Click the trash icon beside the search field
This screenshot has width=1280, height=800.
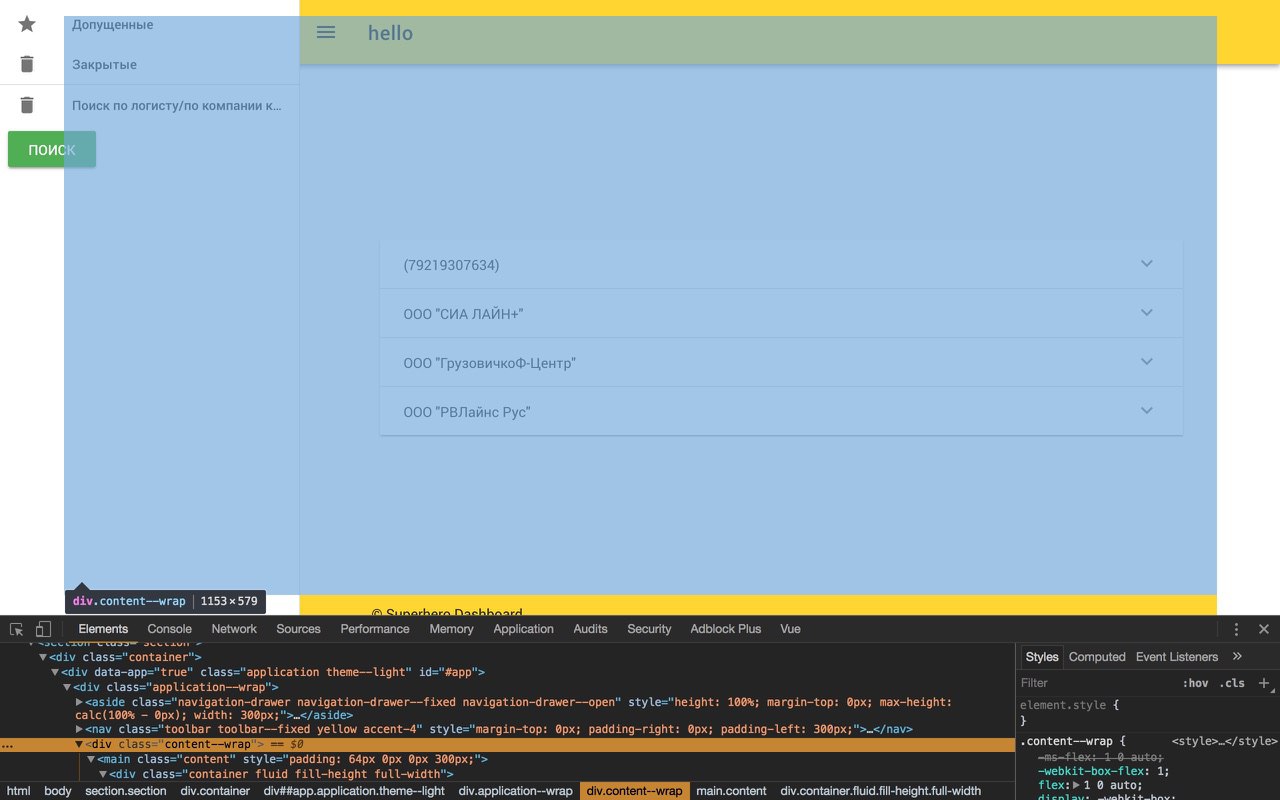pyautogui.click(x=27, y=105)
